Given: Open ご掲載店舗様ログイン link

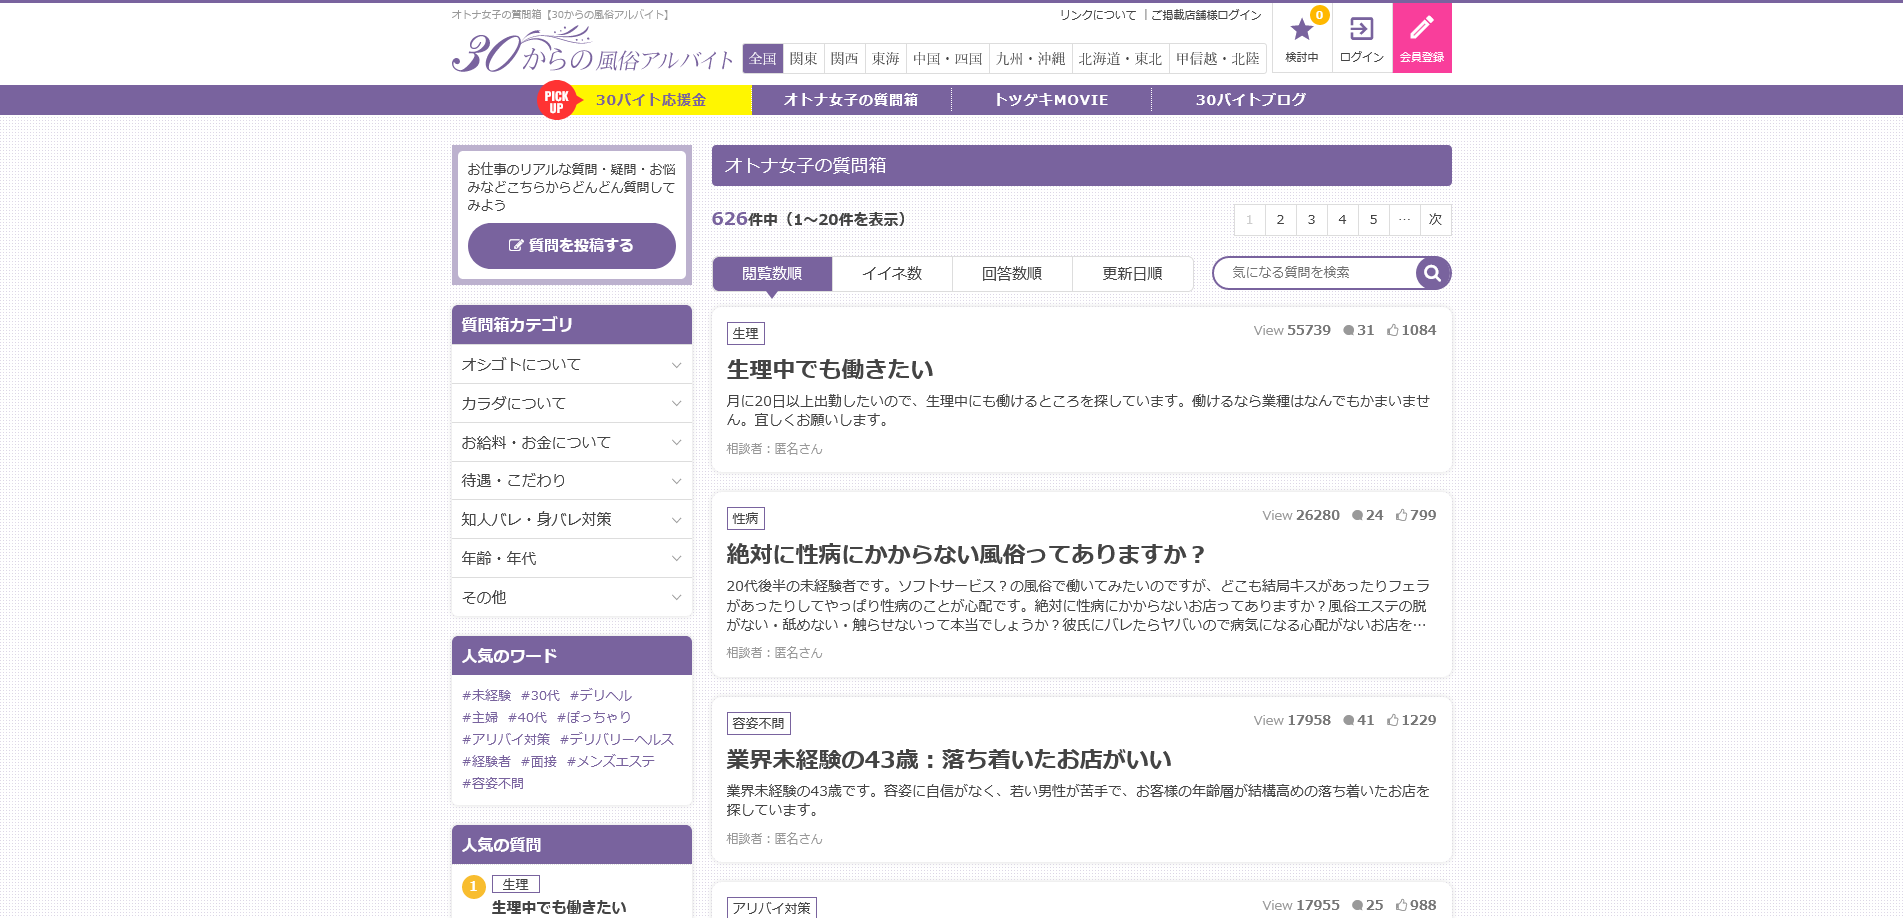Looking at the screenshot, I should pyautogui.click(x=1206, y=15).
